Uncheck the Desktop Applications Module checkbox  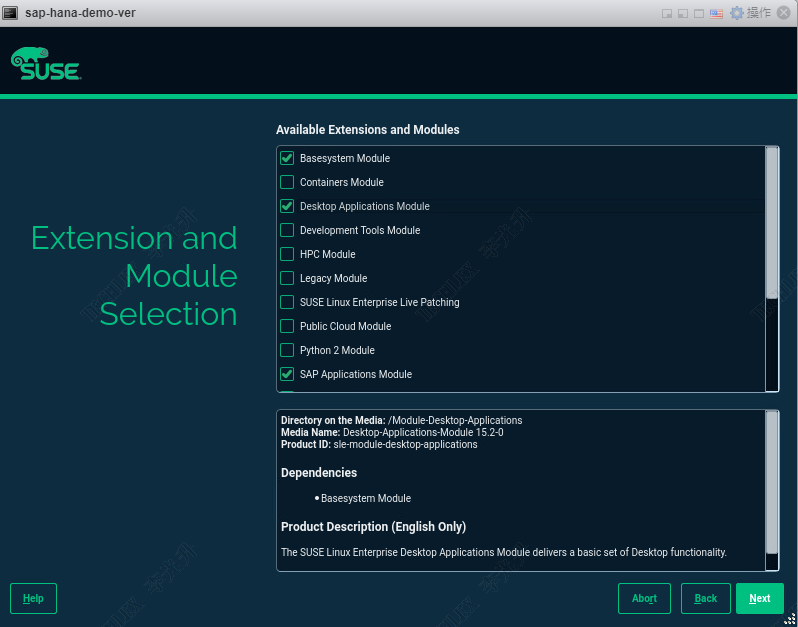coord(287,206)
